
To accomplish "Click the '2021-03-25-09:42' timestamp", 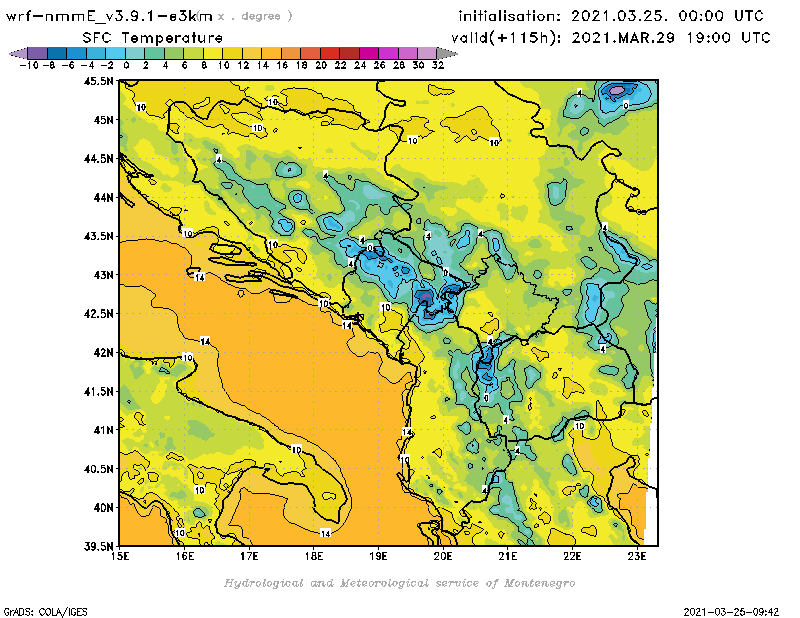I will point(731,612).
